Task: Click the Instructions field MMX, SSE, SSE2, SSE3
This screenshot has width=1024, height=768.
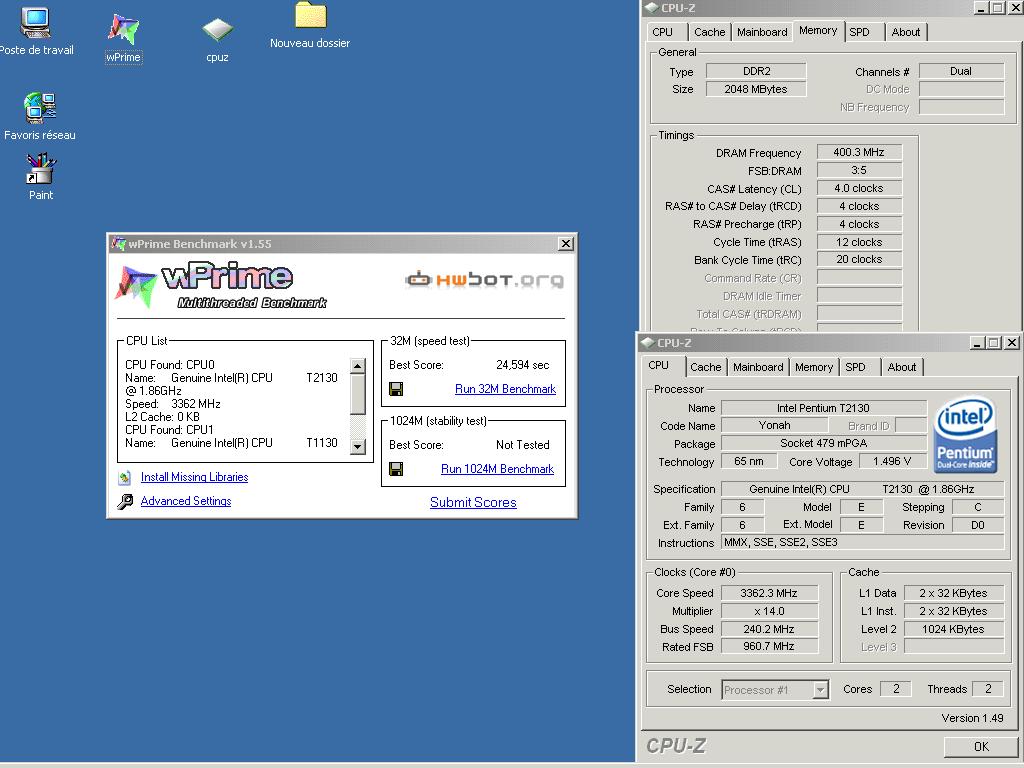Action: pos(862,542)
